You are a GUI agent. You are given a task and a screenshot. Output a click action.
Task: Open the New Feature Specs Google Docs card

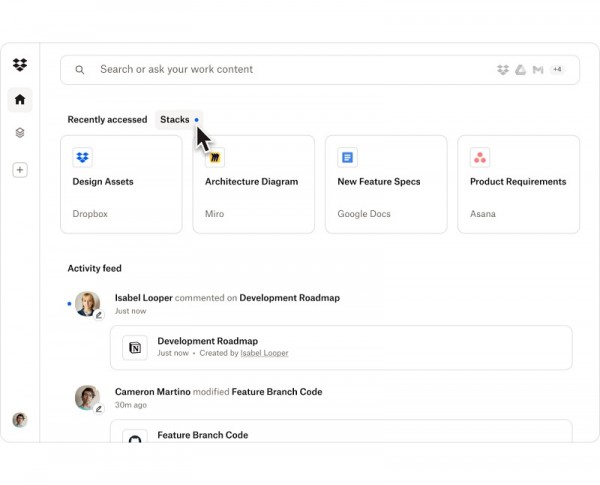tap(386, 184)
